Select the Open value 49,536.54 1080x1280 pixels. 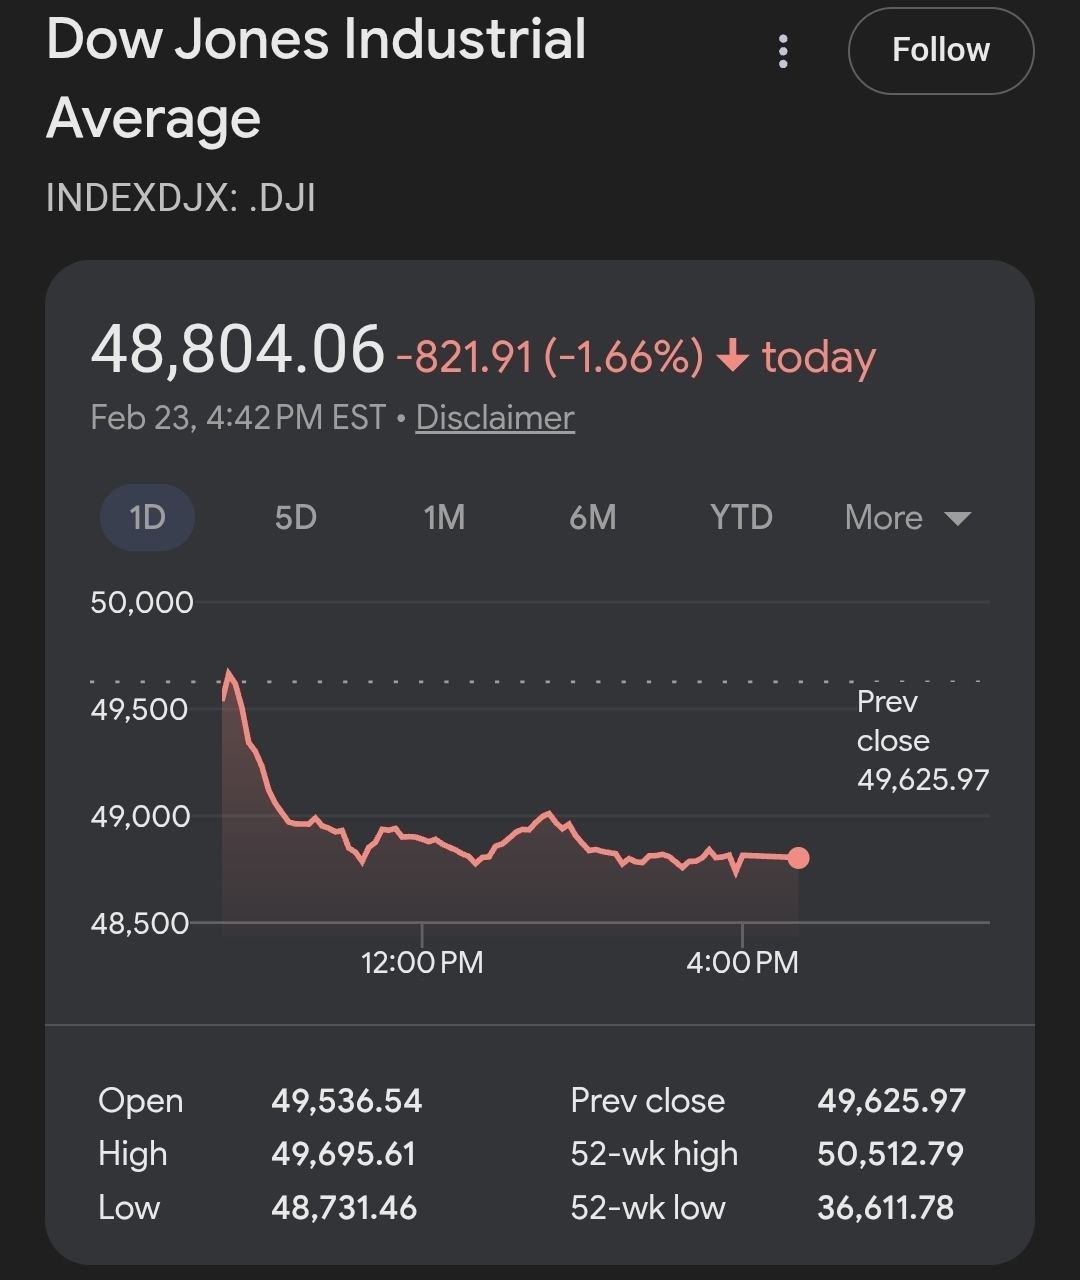coord(346,1101)
